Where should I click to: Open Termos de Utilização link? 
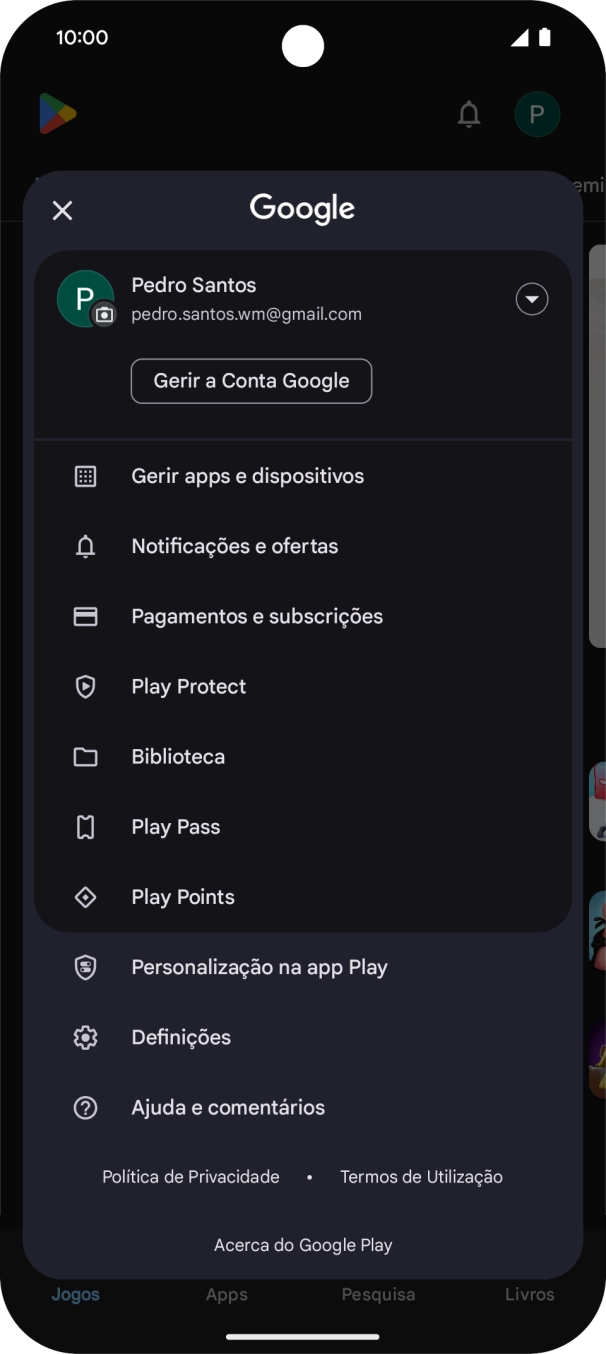[421, 1177]
